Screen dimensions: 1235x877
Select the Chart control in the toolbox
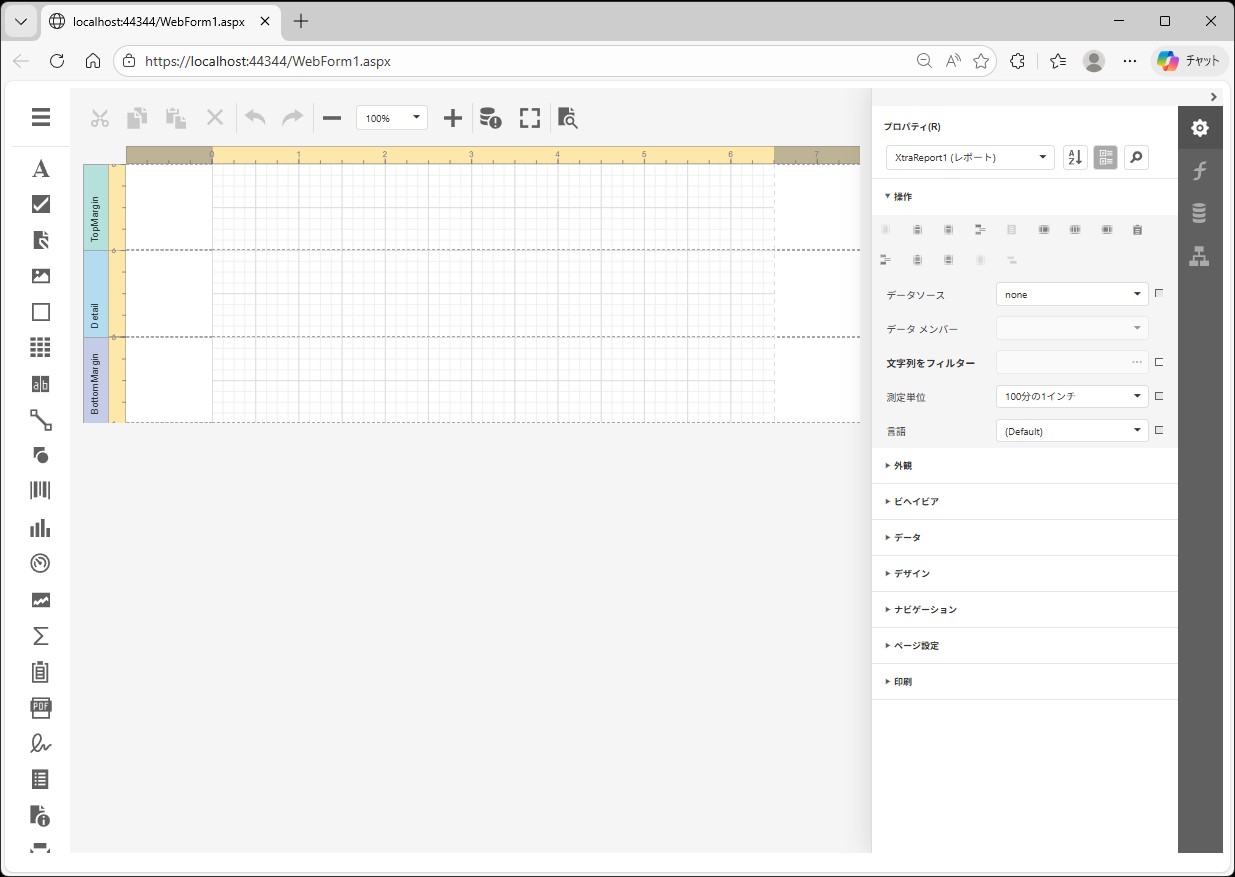[41, 527]
